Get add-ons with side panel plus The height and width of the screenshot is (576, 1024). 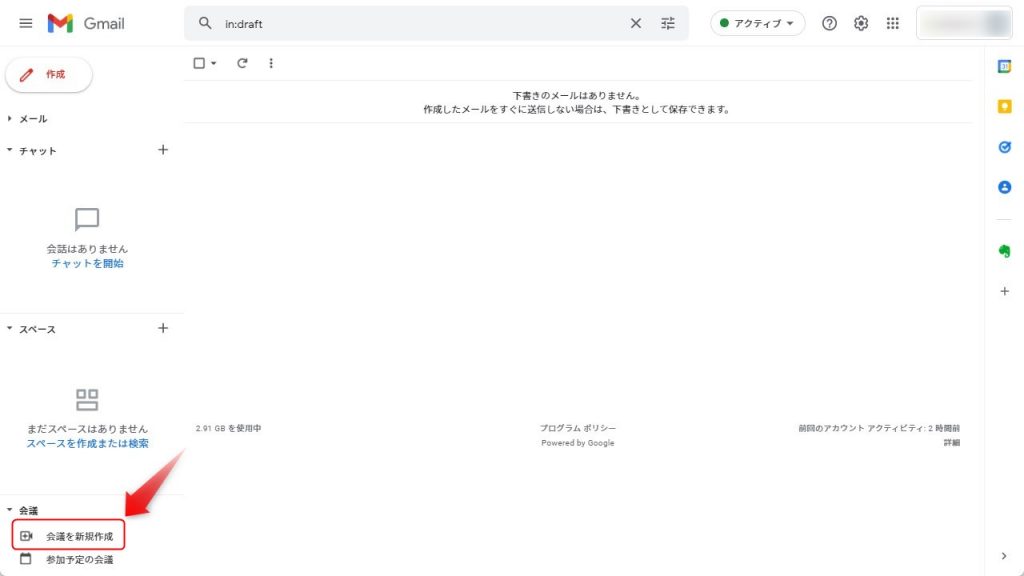tap(1004, 291)
